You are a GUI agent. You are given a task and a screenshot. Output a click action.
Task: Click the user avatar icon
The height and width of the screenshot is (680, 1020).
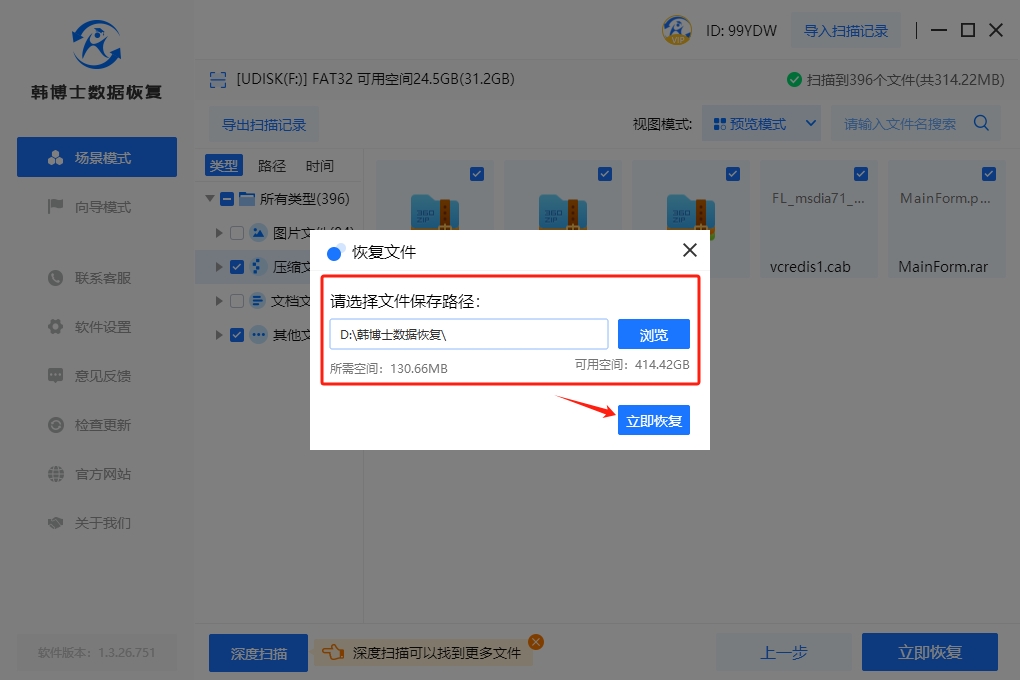[677, 30]
